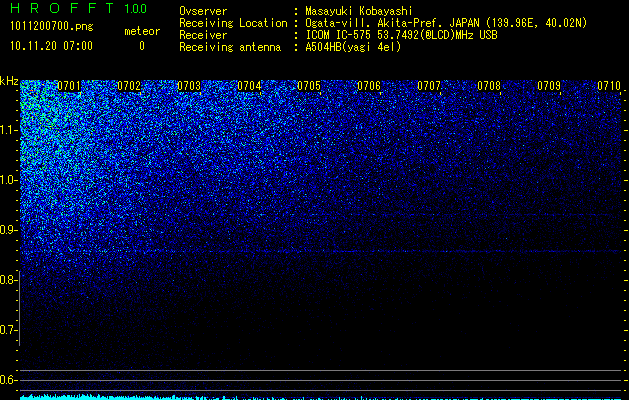
Task: Click the 0708 time marker
Action: [x=489, y=86]
